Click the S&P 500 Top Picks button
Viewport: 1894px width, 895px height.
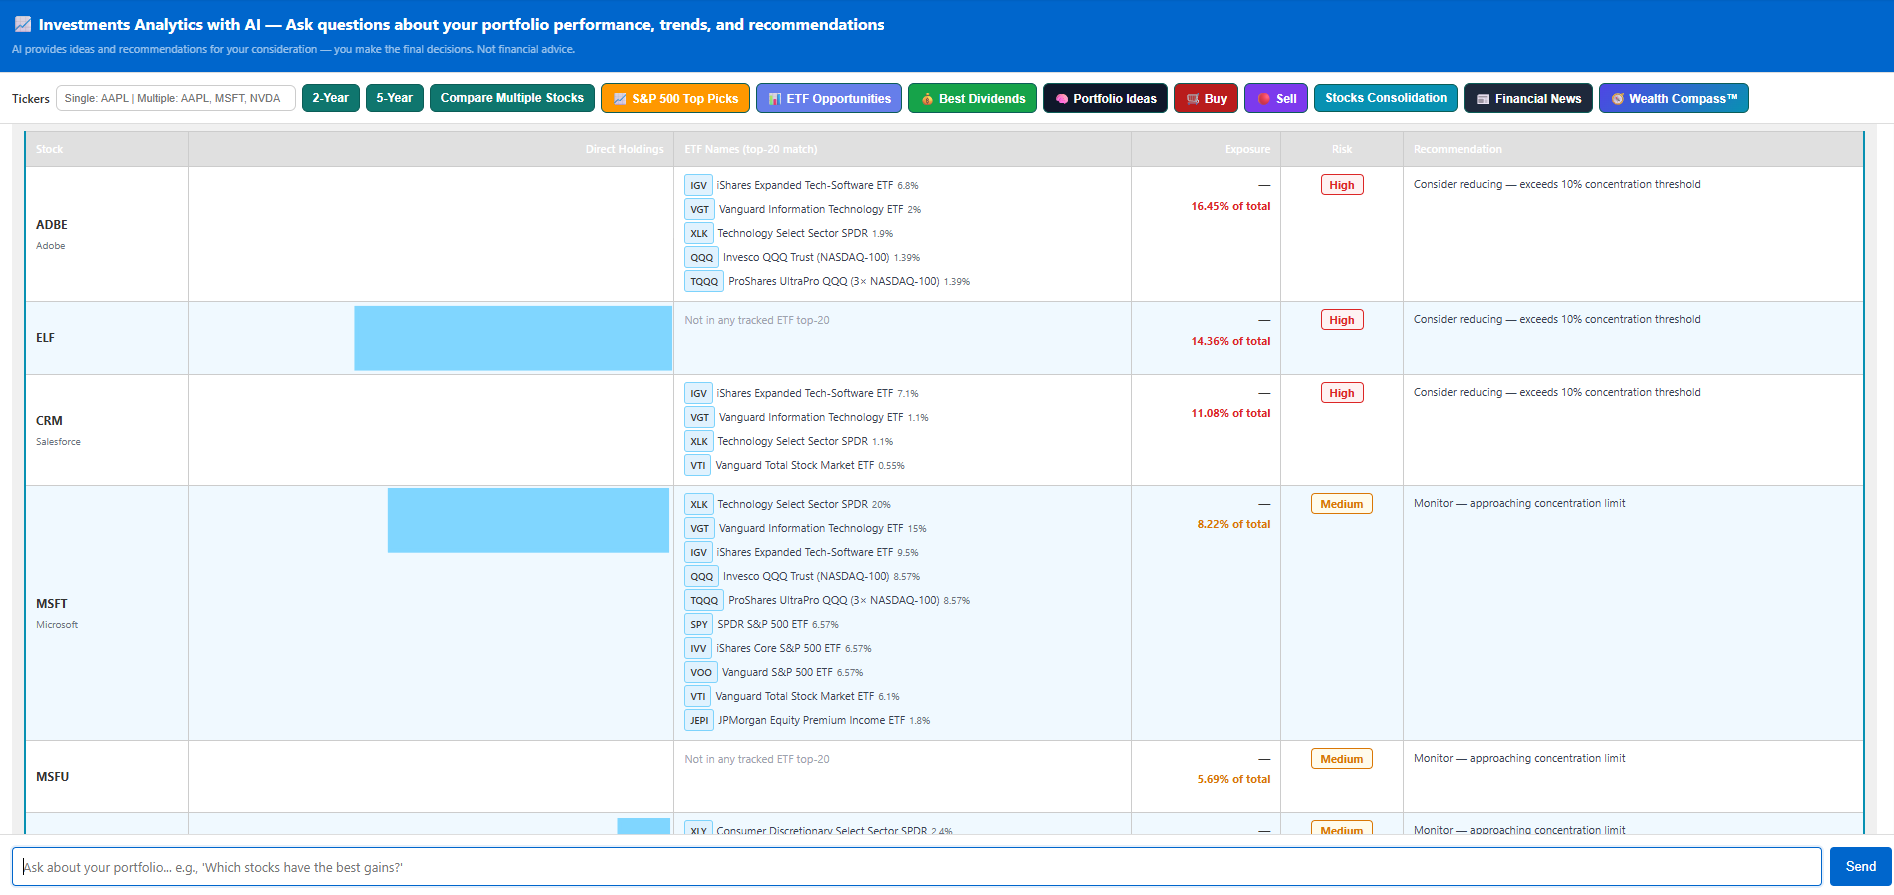[x=675, y=98]
